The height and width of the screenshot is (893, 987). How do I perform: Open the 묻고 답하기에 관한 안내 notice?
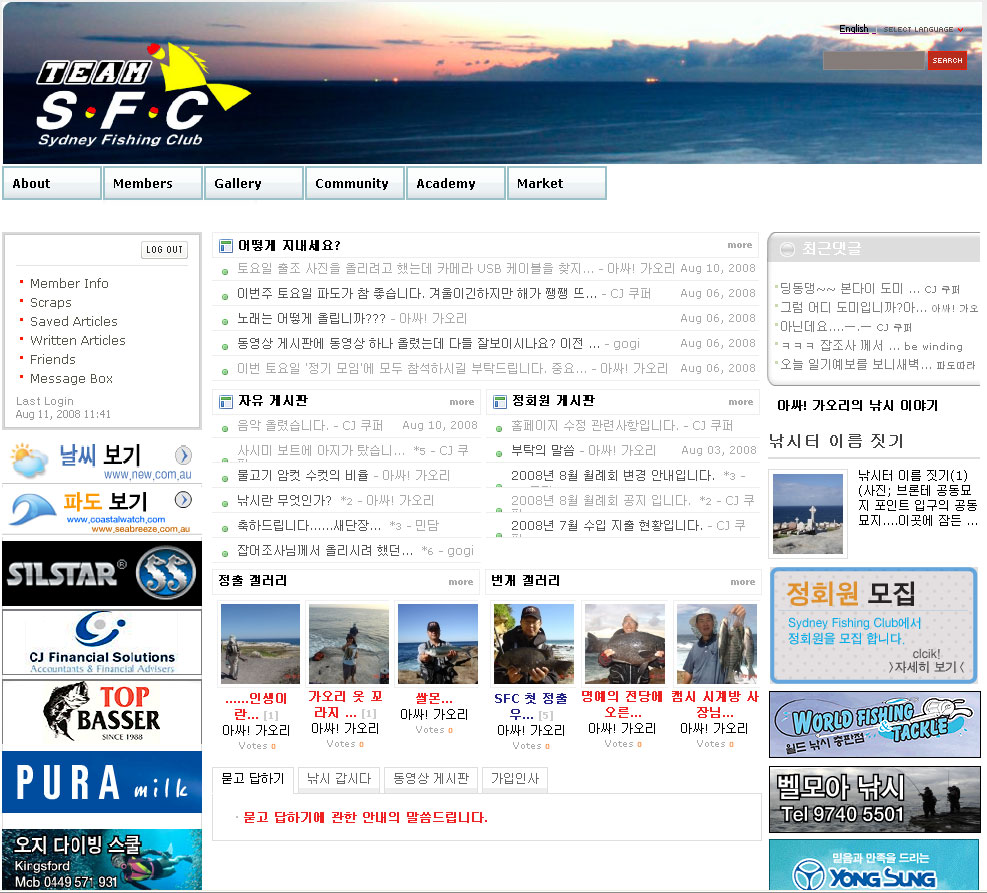point(365,817)
